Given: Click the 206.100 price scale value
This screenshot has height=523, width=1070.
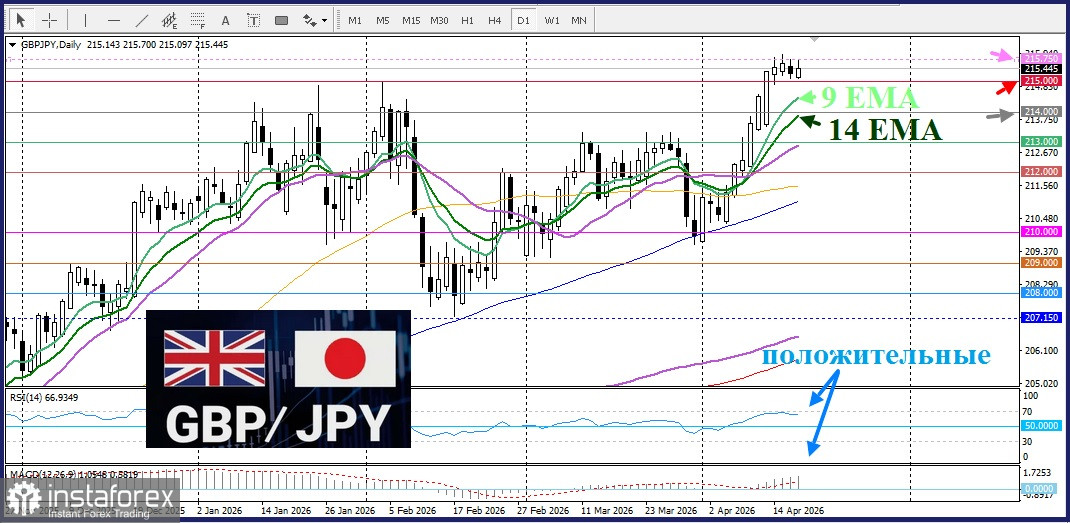Looking at the screenshot, I should (x=1041, y=350).
